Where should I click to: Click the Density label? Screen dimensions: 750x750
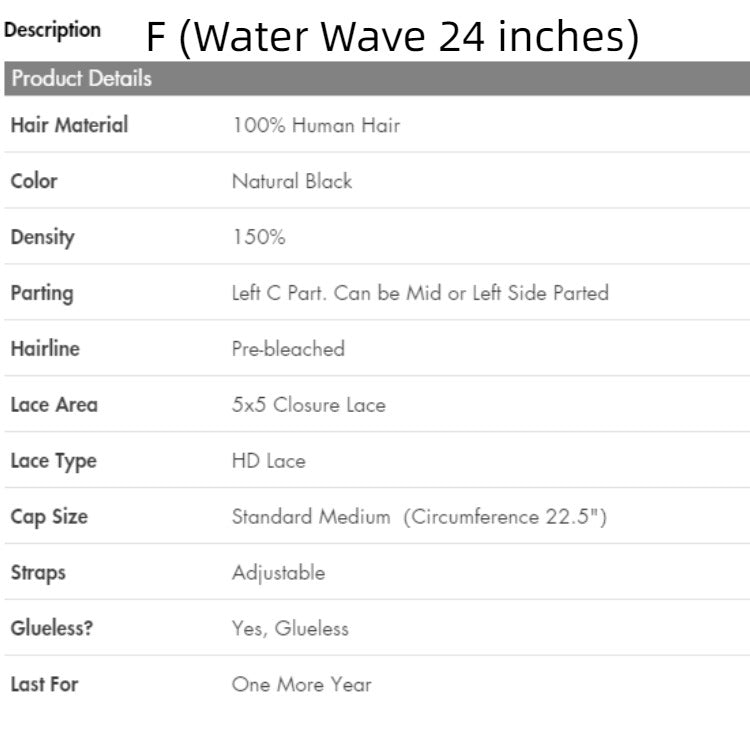coord(42,238)
